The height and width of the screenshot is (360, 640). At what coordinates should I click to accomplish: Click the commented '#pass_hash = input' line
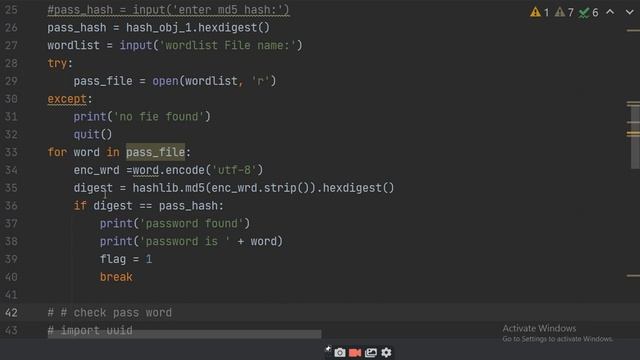coord(168,10)
